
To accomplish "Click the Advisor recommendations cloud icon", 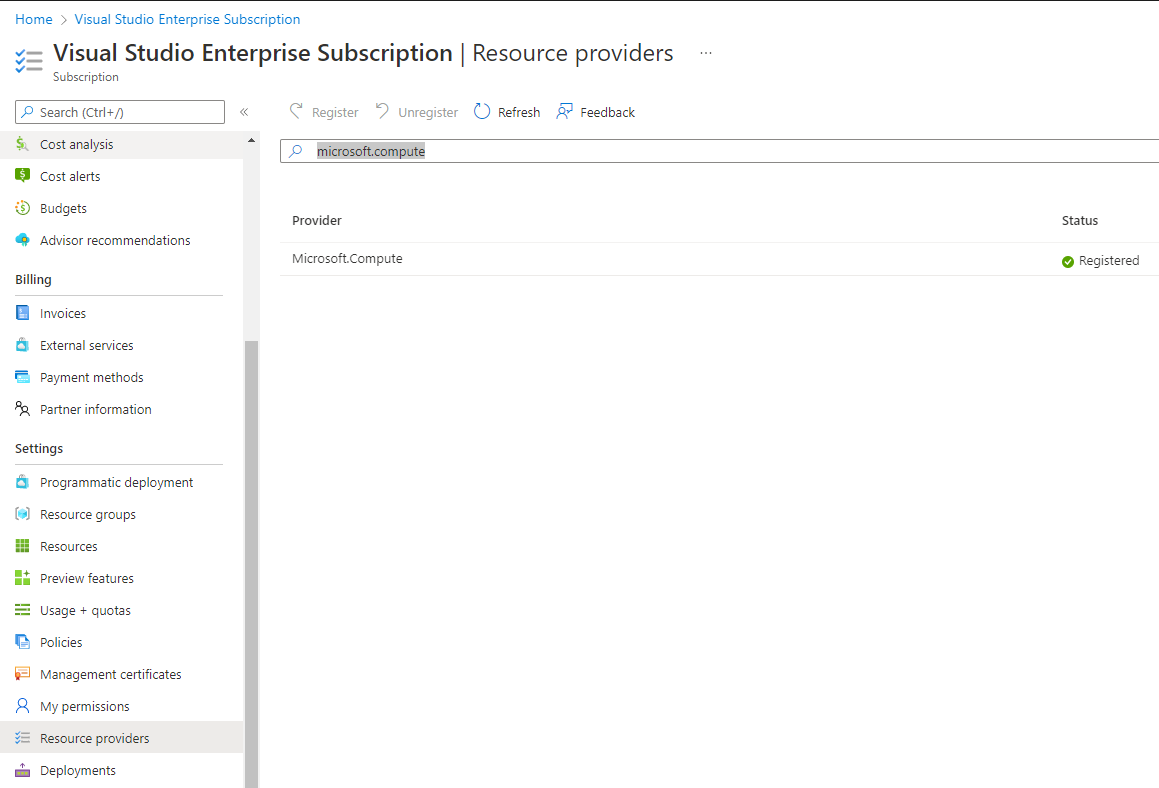I will pyautogui.click(x=22, y=240).
